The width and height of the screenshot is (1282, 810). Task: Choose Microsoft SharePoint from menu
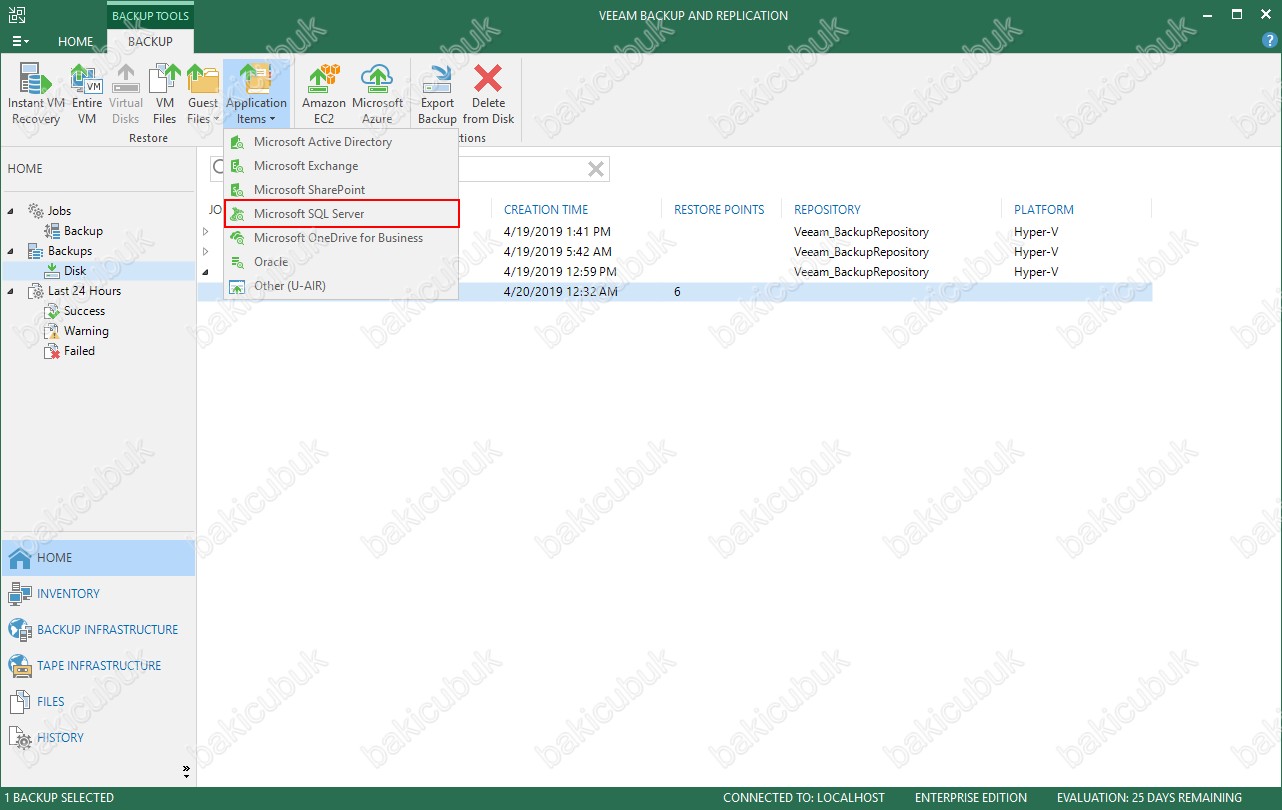coord(341,190)
